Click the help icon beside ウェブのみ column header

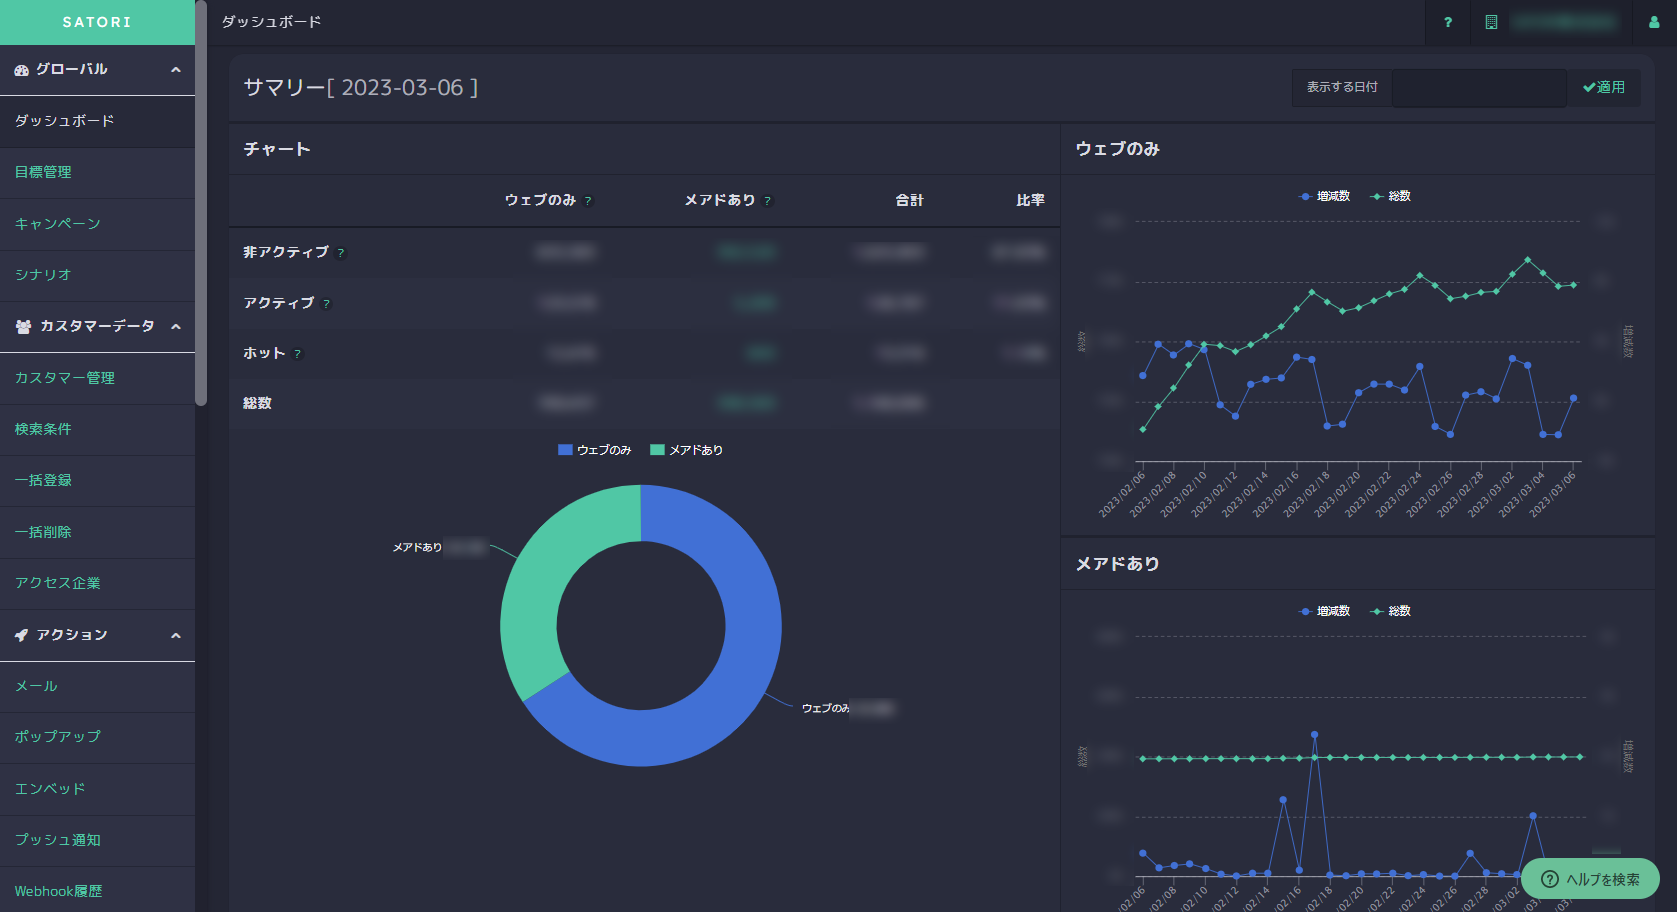tap(588, 201)
